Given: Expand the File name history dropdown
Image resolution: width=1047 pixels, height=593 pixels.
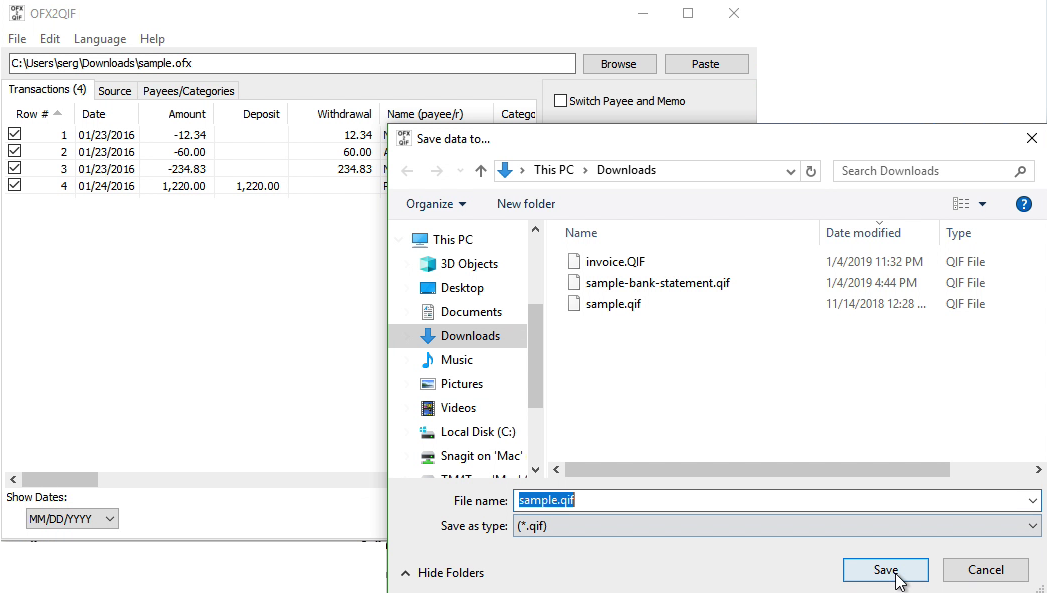Looking at the screenshot, I should [x=1032, y=501].
